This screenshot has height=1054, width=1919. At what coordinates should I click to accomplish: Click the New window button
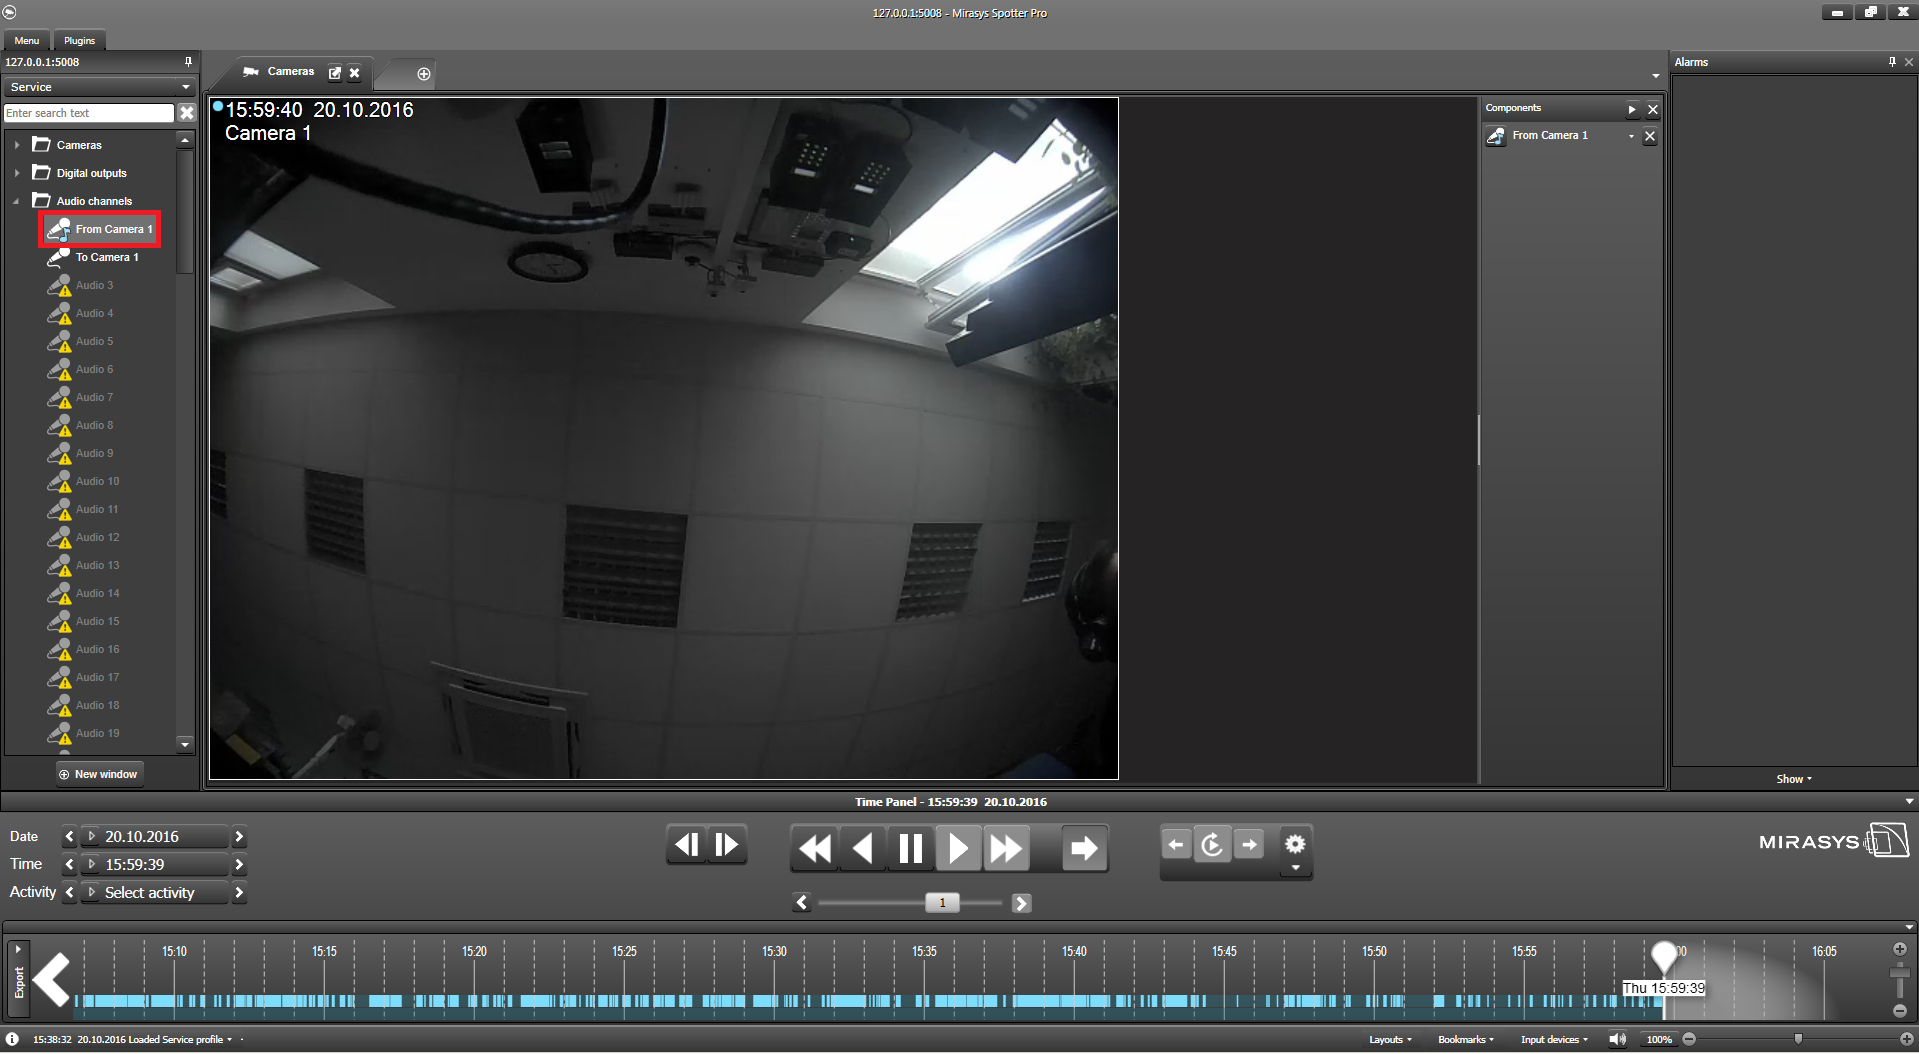(99, 774)
